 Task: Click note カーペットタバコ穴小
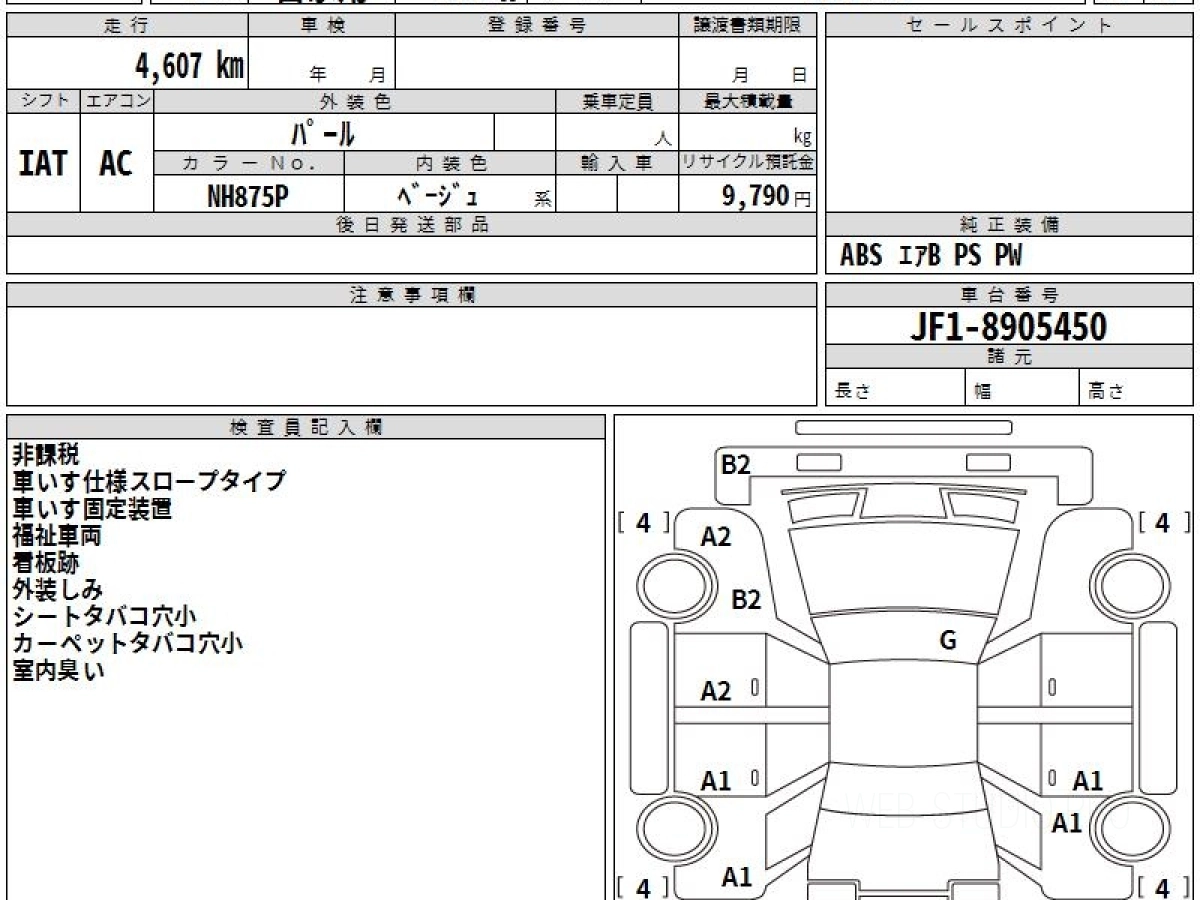(127, 644)
